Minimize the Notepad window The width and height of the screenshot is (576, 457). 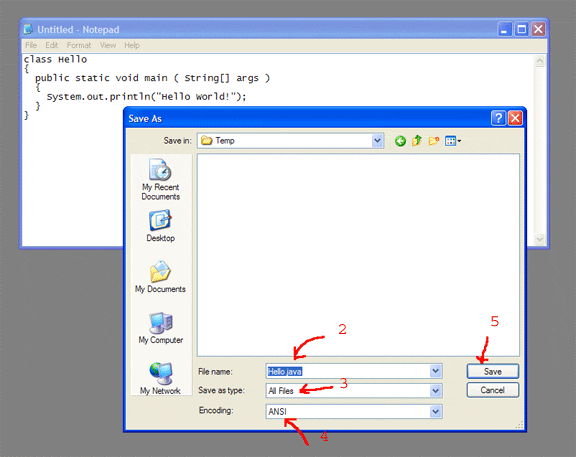[x=505, y=29]
